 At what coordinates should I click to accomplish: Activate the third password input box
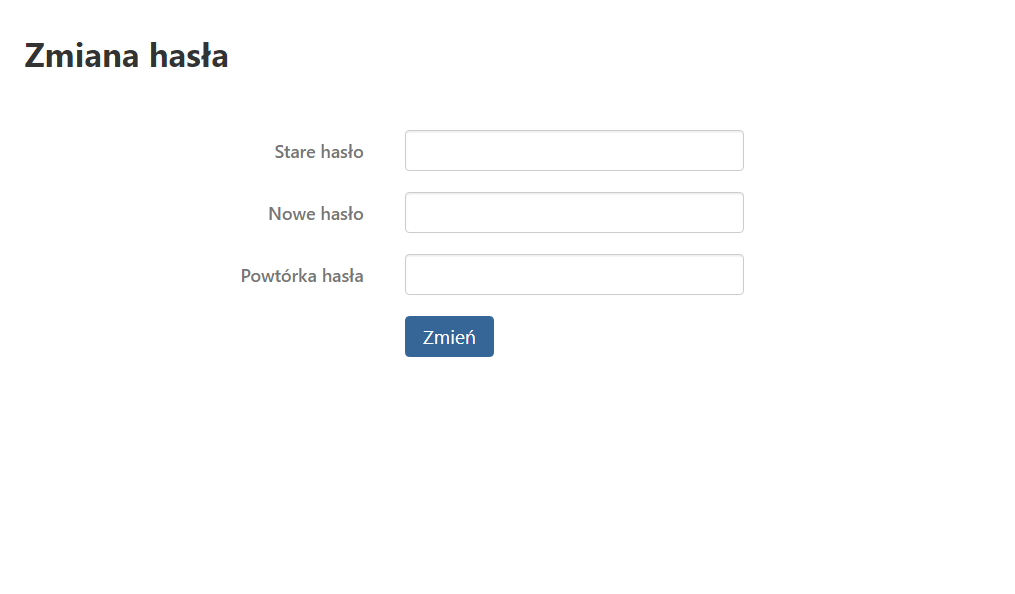tap(574, 274)
